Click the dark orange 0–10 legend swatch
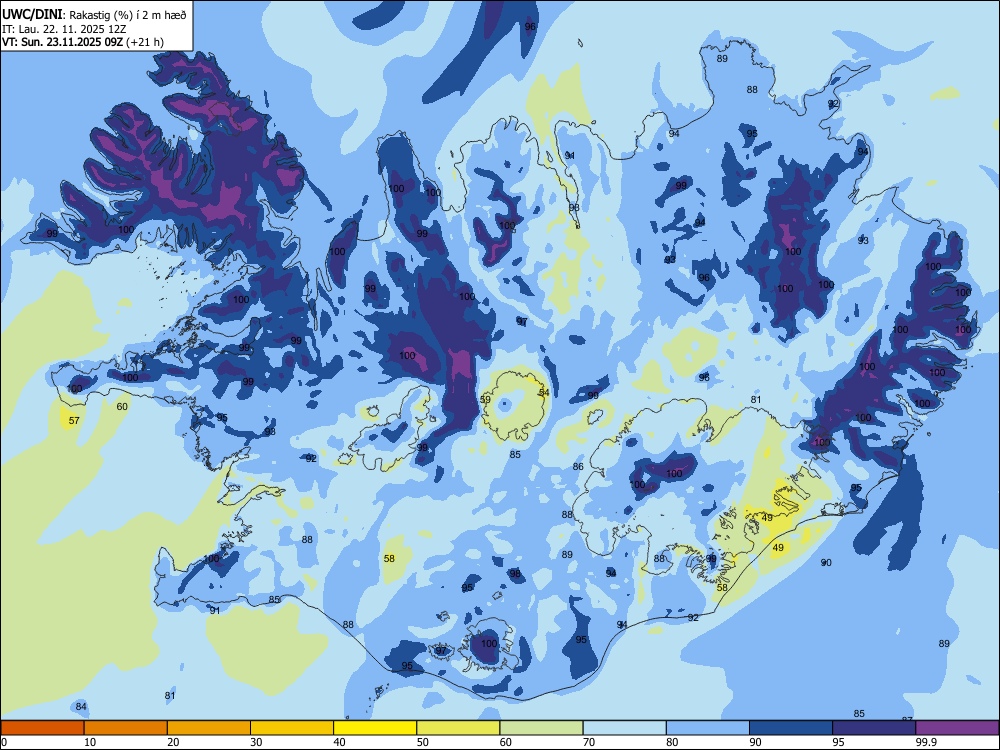Viewport: 1000px width, 750px height. click(42, 728)
